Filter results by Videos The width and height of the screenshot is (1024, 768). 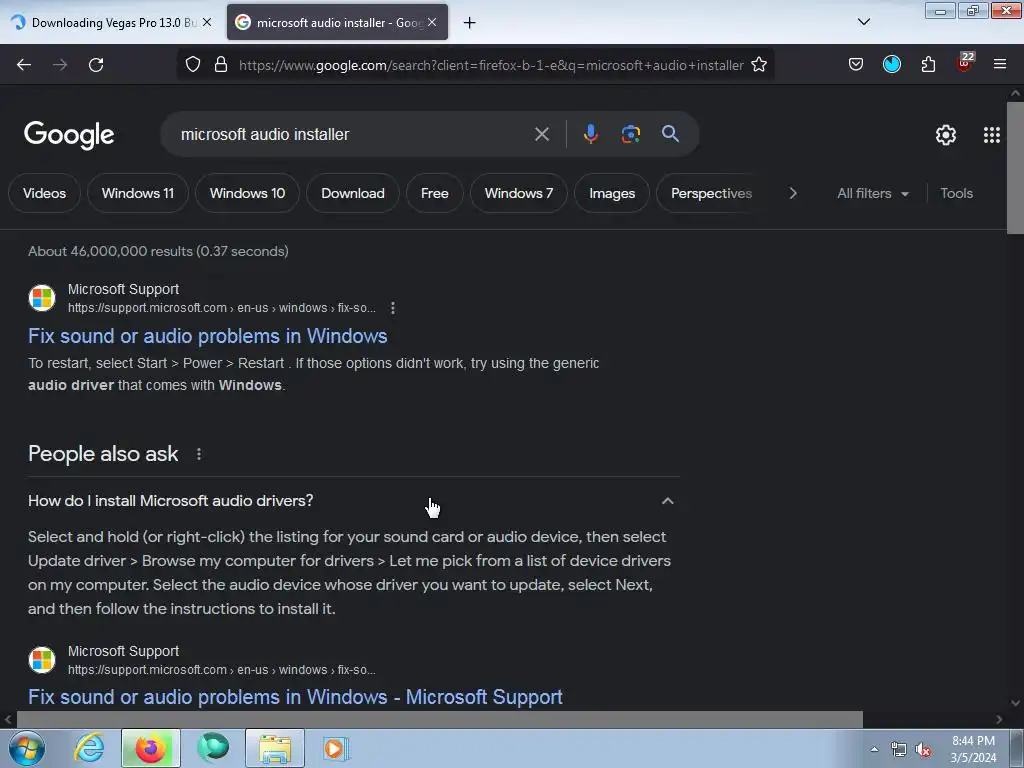click(44, 193)
